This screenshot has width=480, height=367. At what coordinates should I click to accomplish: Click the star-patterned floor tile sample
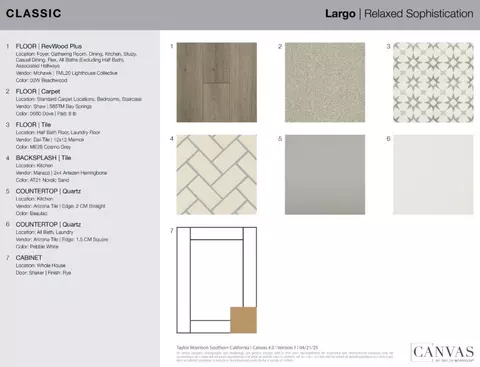click(433, 82)
